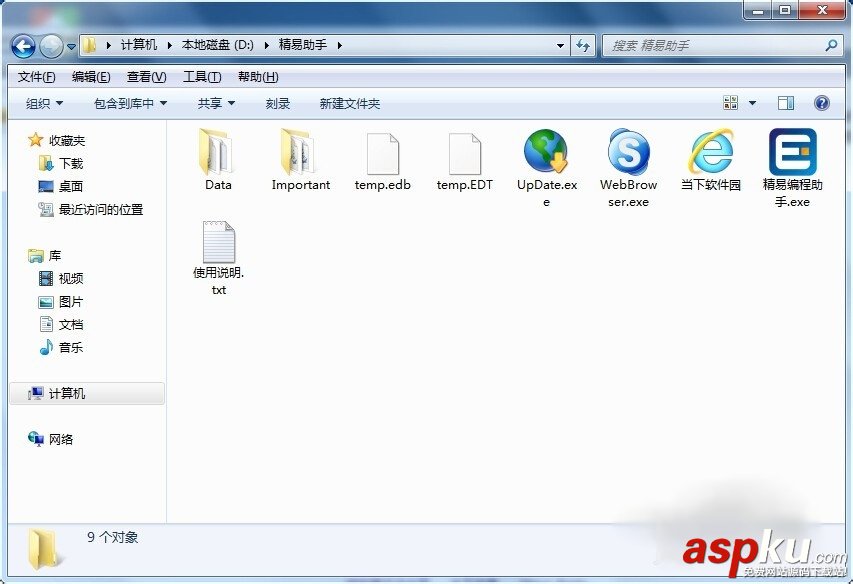Toggle the preview pane icon
853x584 pixels.
(x=786, y=103)
